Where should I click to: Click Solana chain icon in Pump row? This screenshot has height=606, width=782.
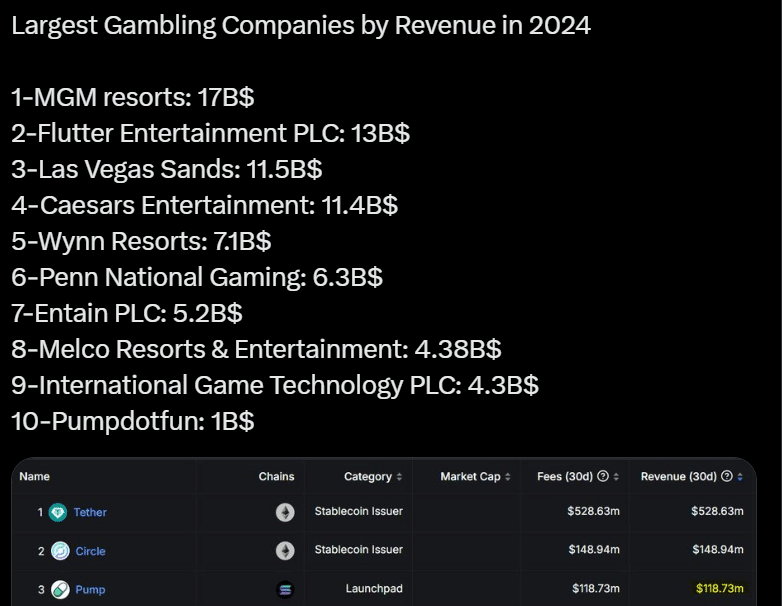coord(285,590)
